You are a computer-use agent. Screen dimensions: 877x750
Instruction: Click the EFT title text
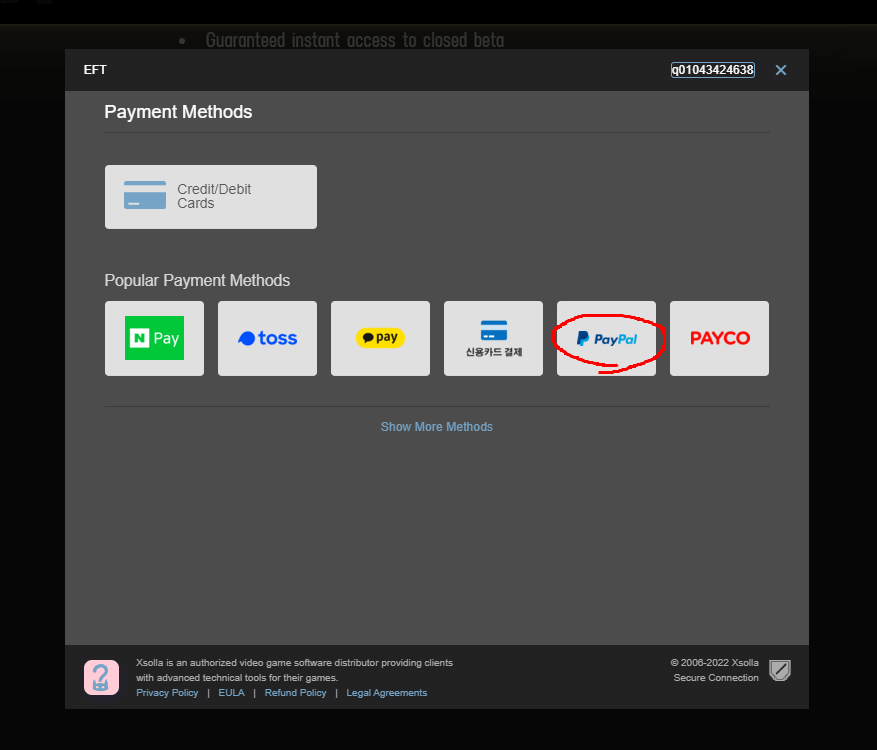95,70
